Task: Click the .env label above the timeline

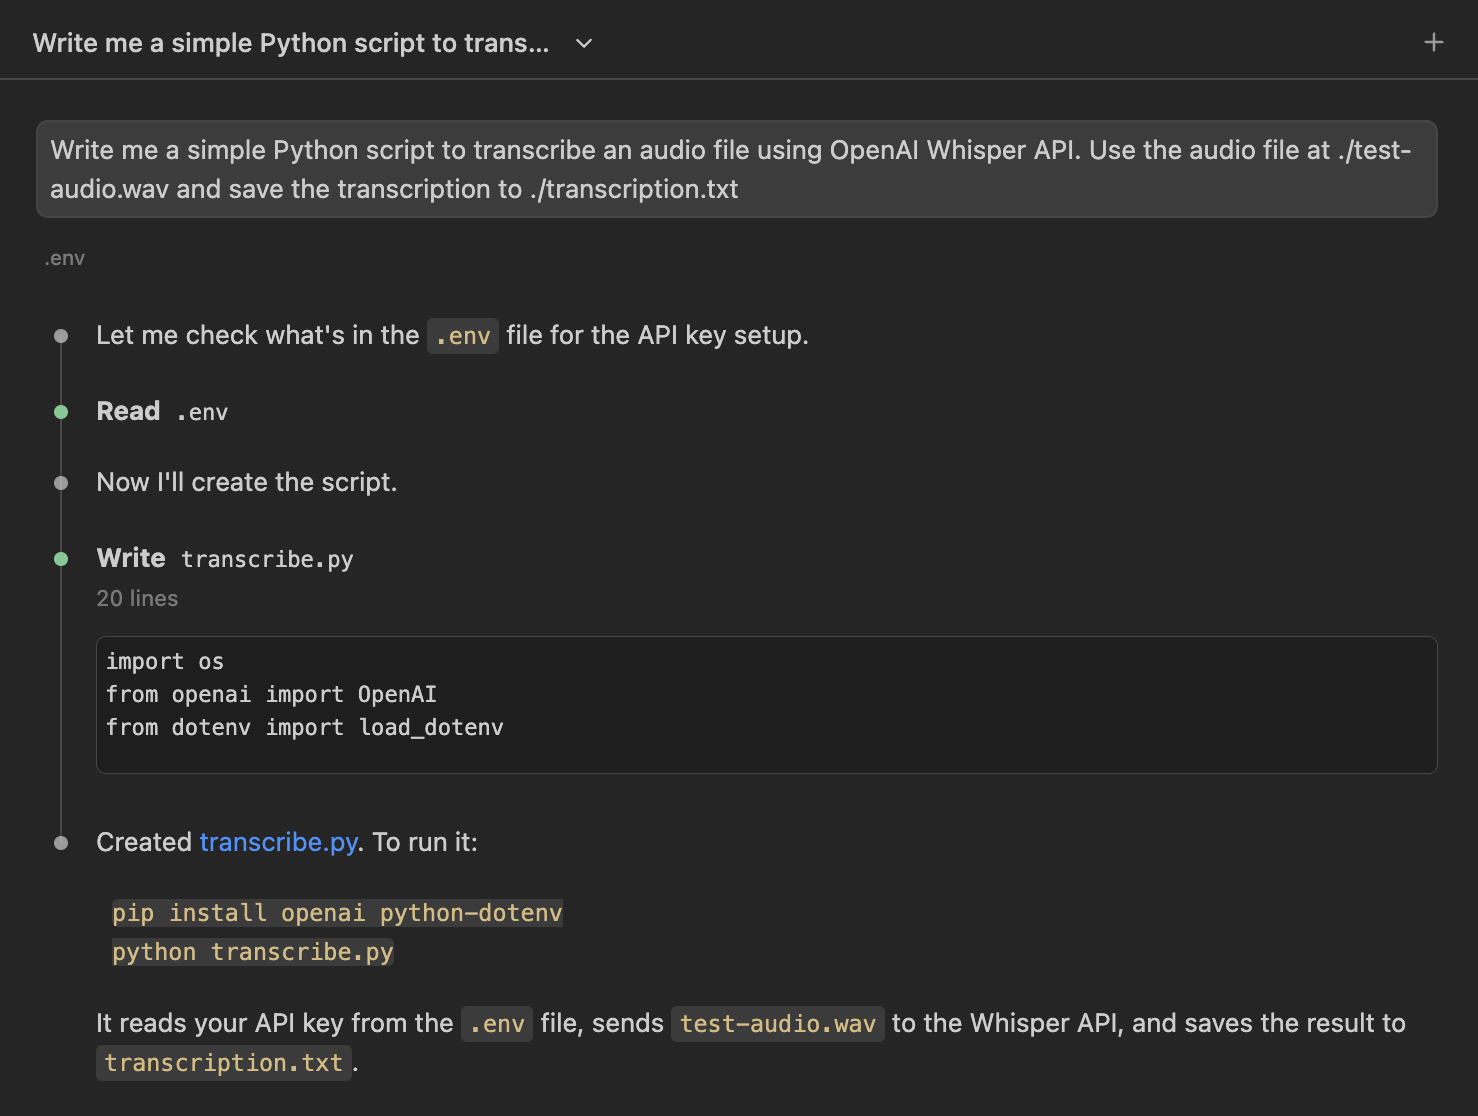Action: 64,257
